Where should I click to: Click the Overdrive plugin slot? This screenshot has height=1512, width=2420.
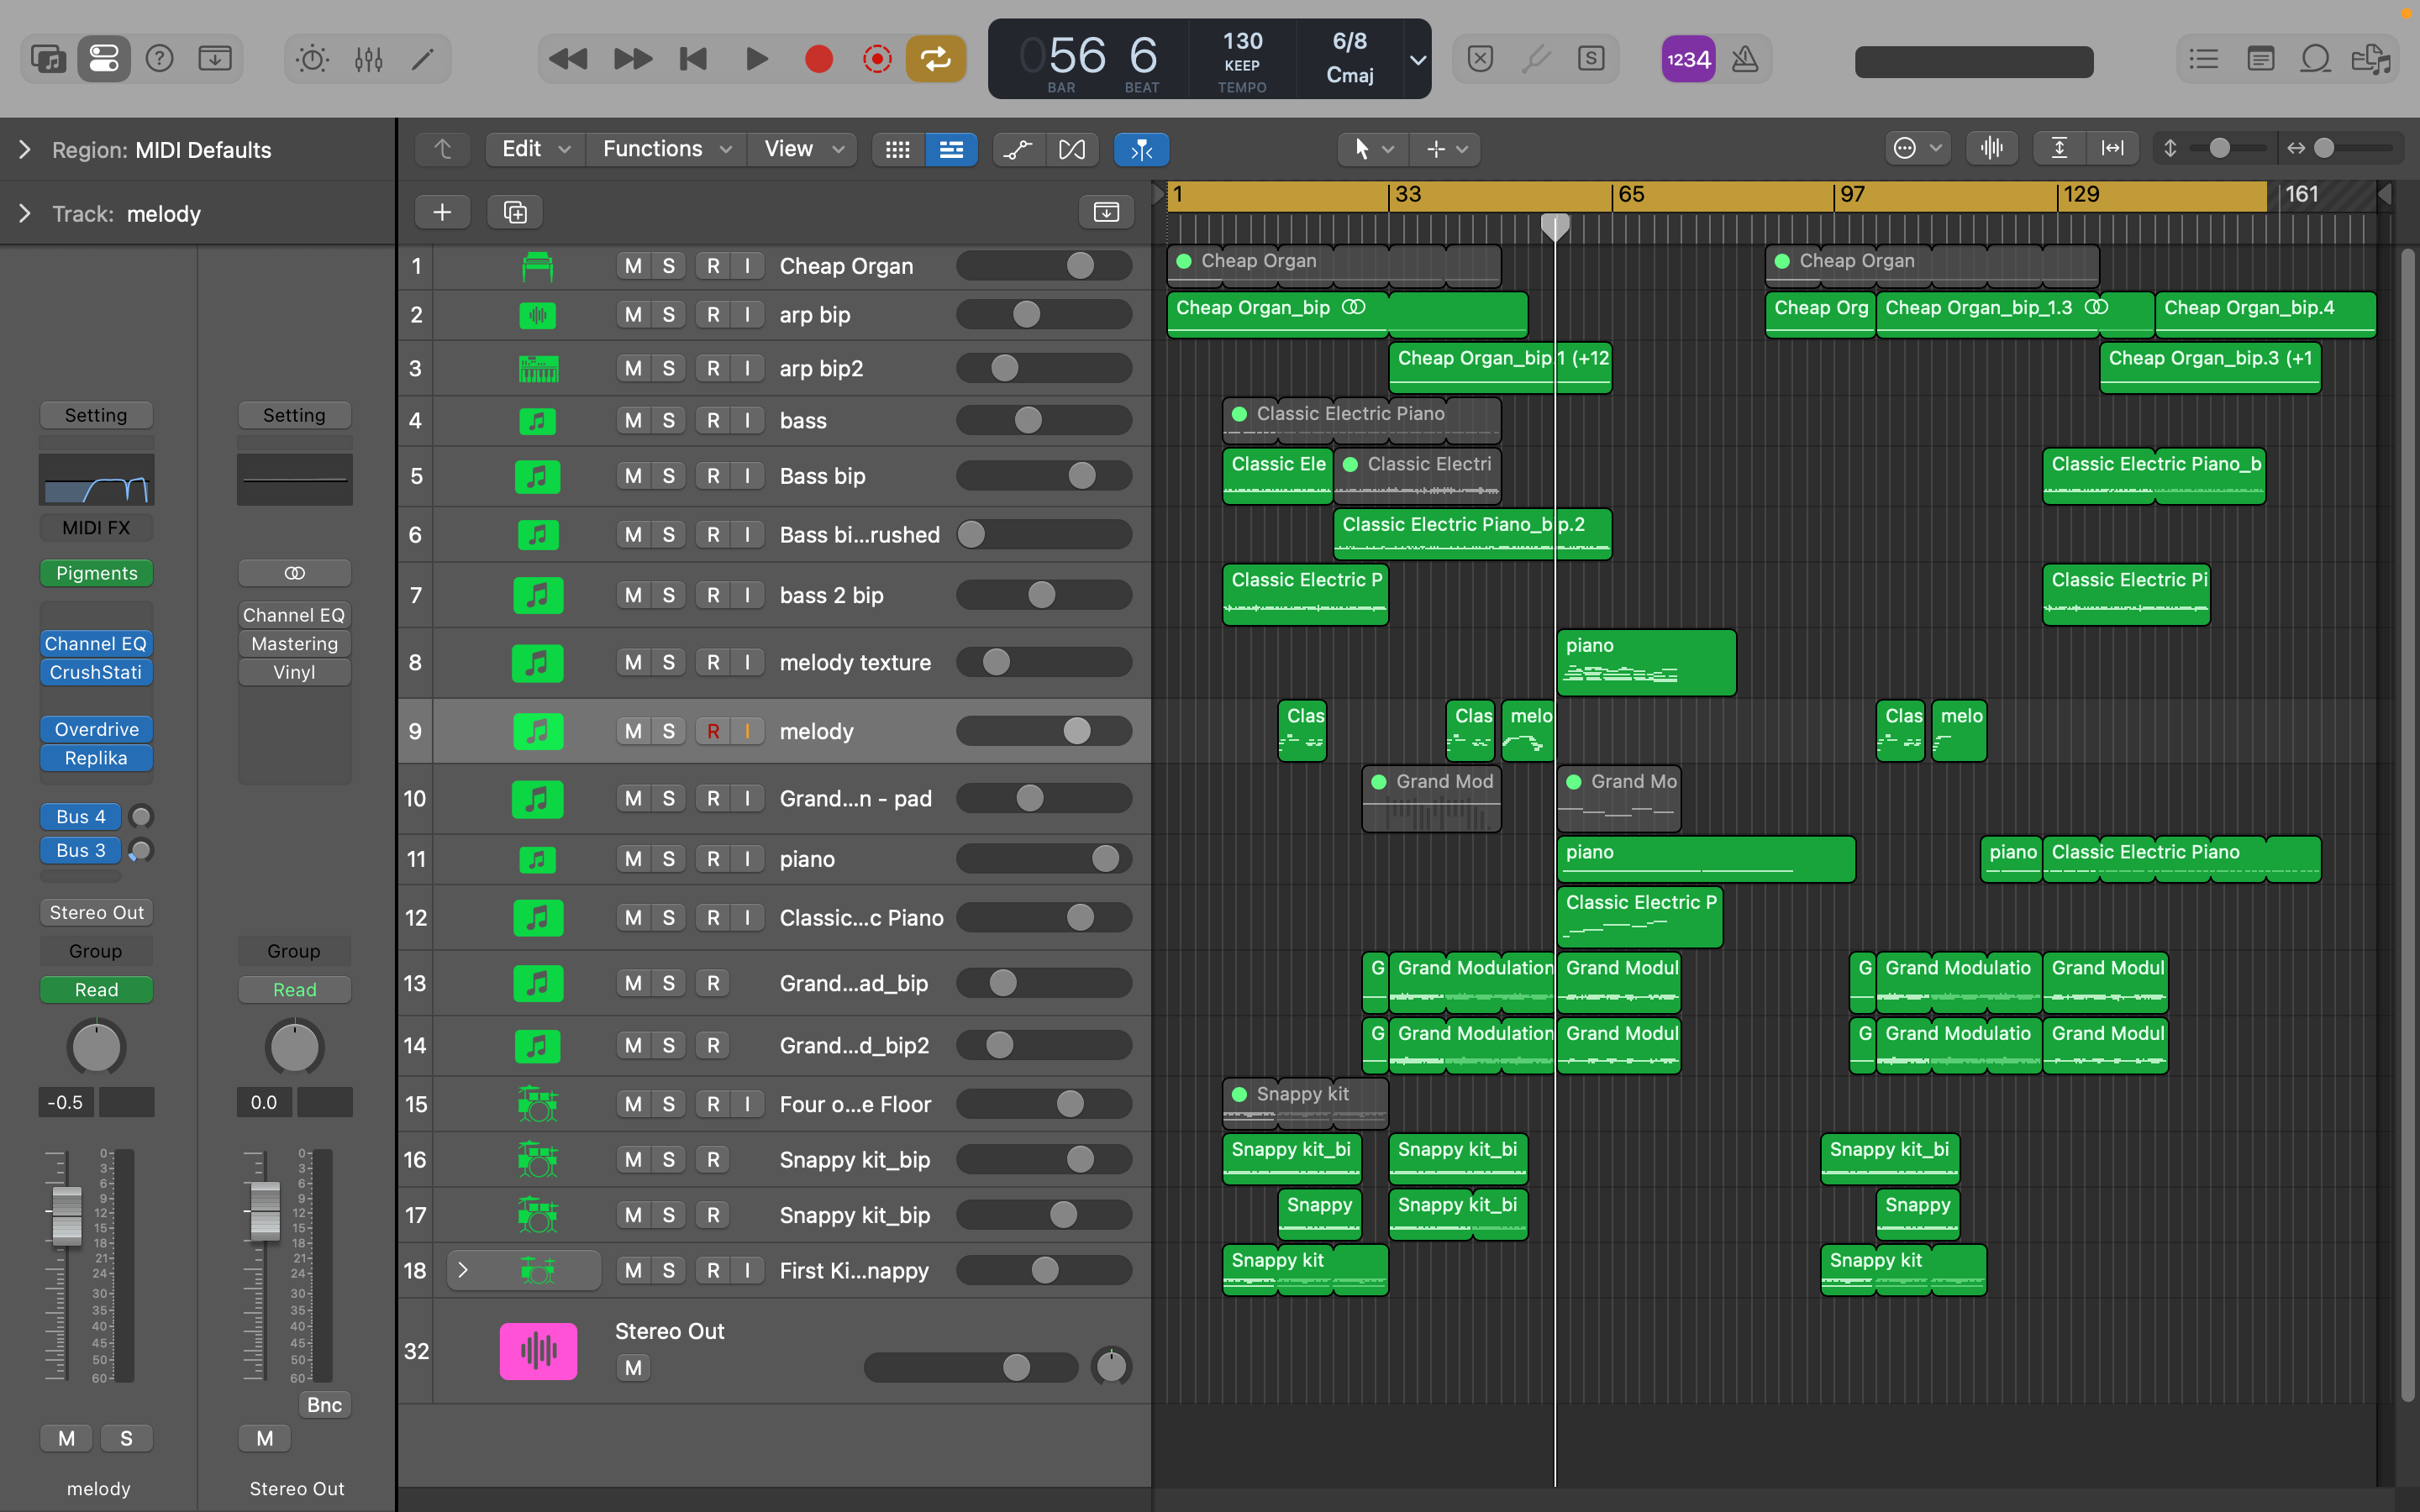(x=96, y=729)
